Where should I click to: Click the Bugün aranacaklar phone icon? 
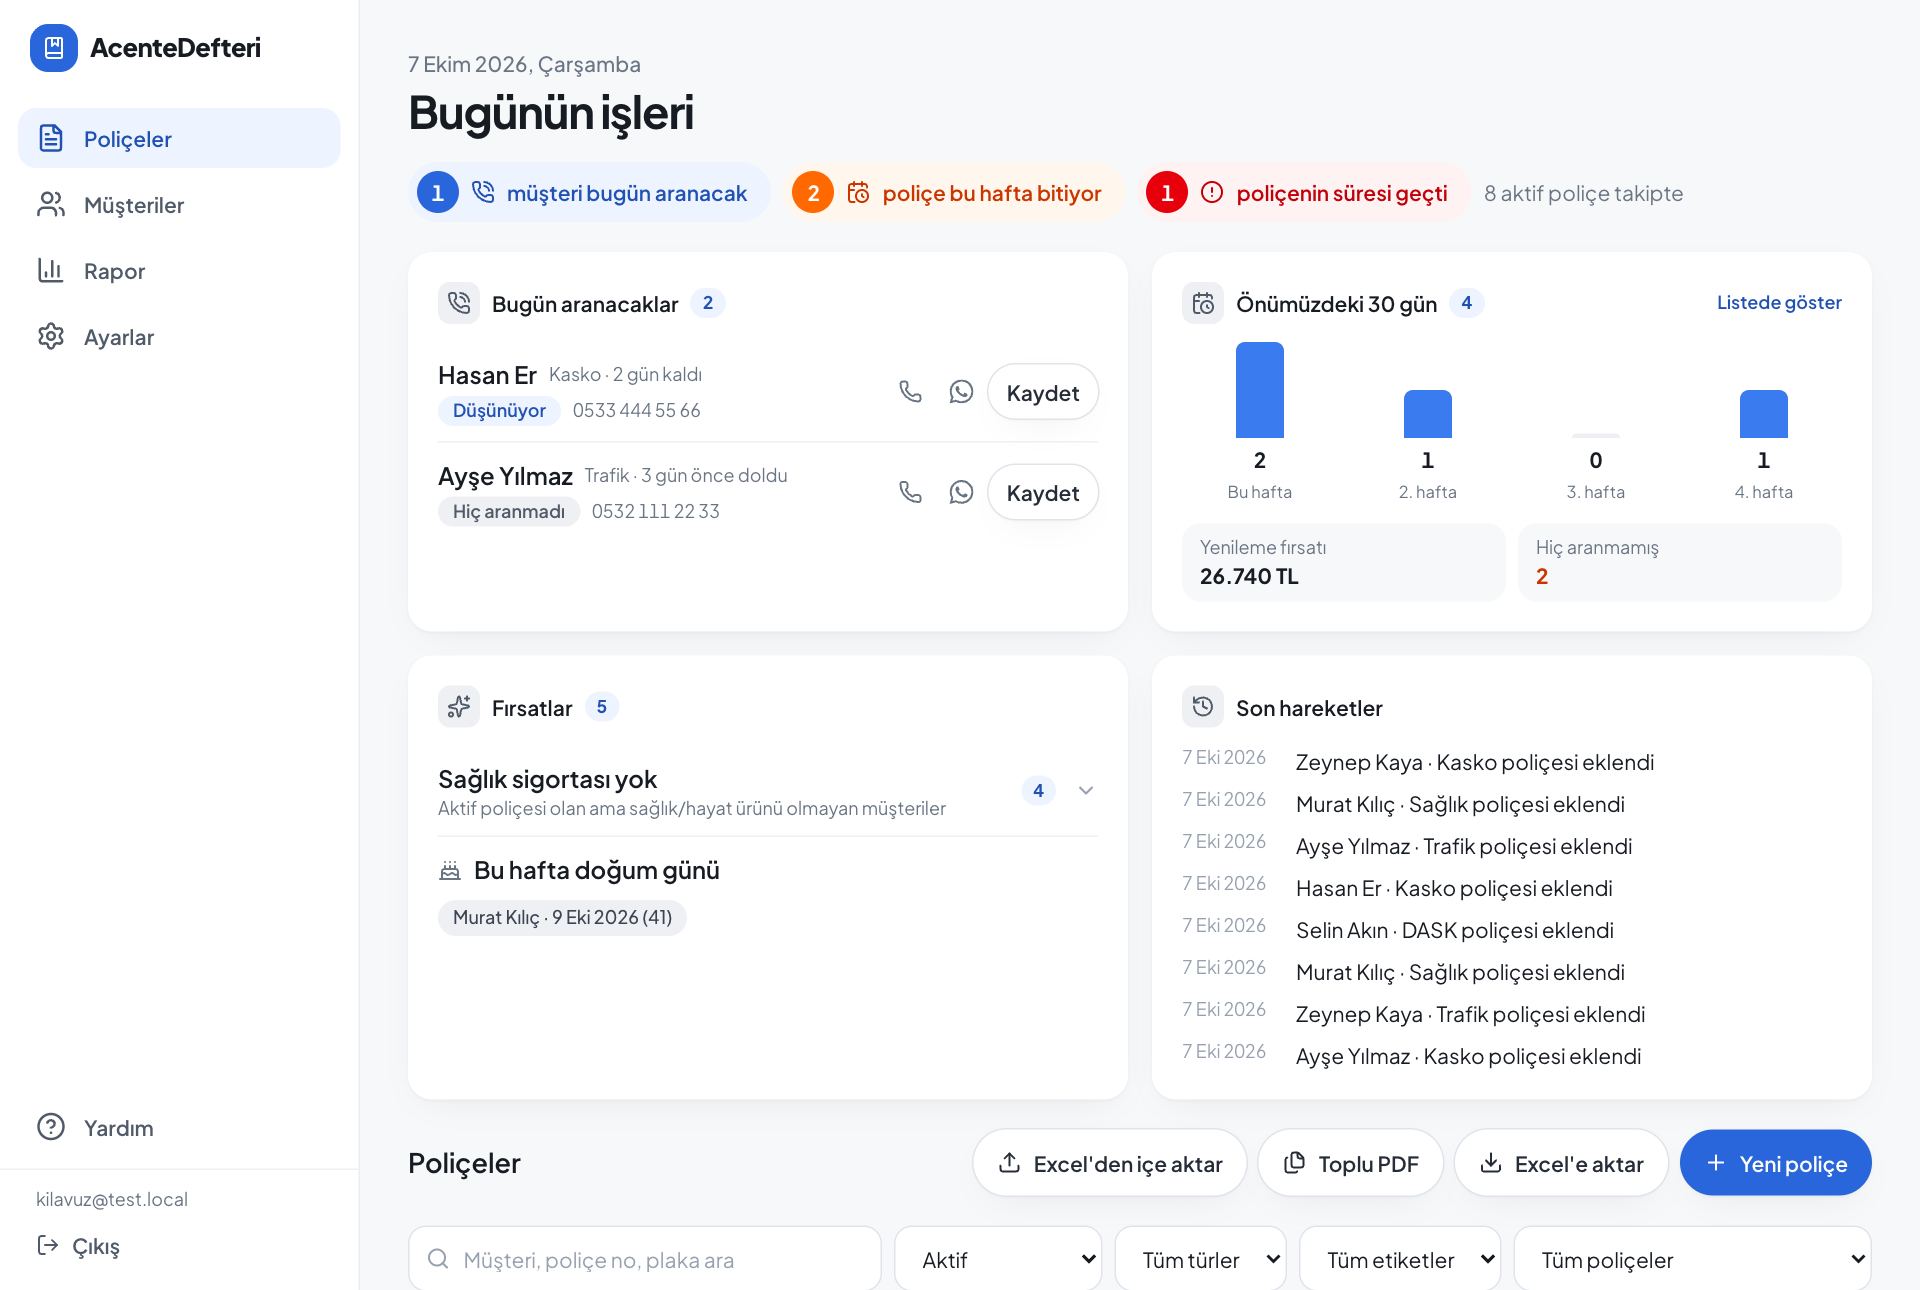tap(459, 303)
